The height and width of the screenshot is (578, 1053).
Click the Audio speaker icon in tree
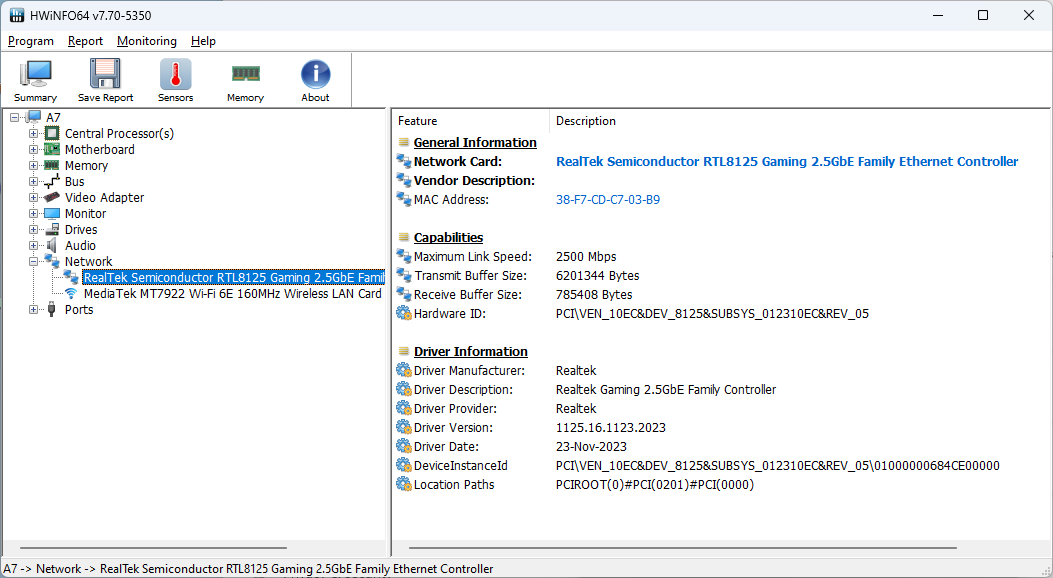tap(52, 246)
